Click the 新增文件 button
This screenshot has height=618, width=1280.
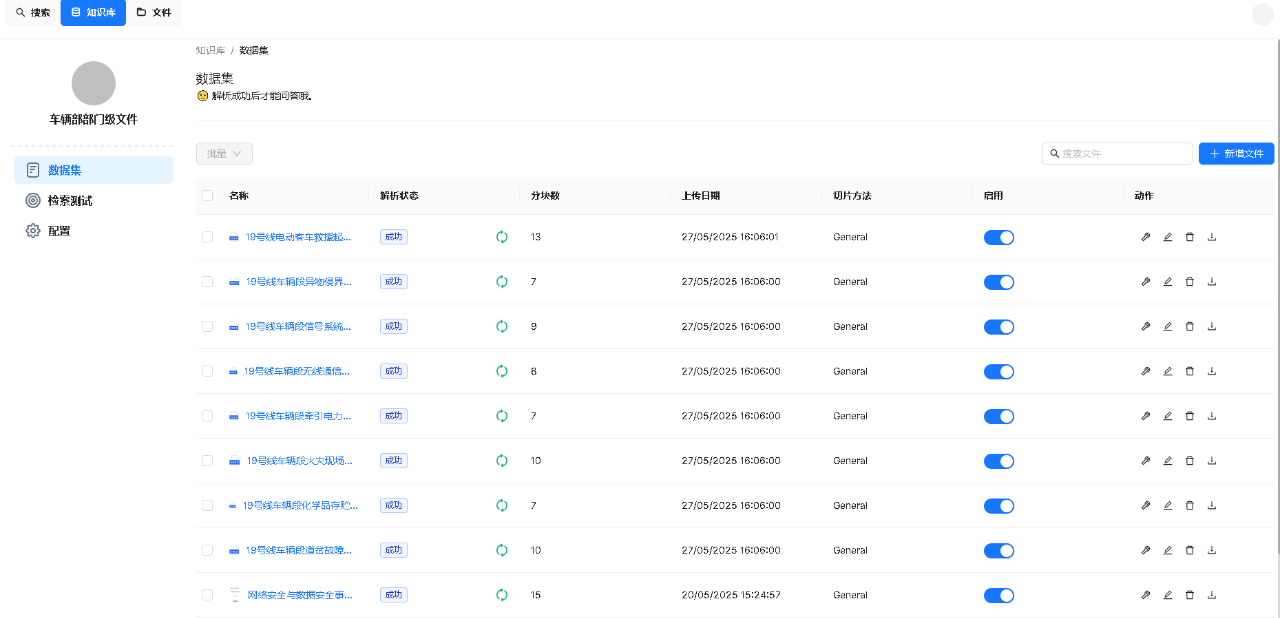point(1236,154)
